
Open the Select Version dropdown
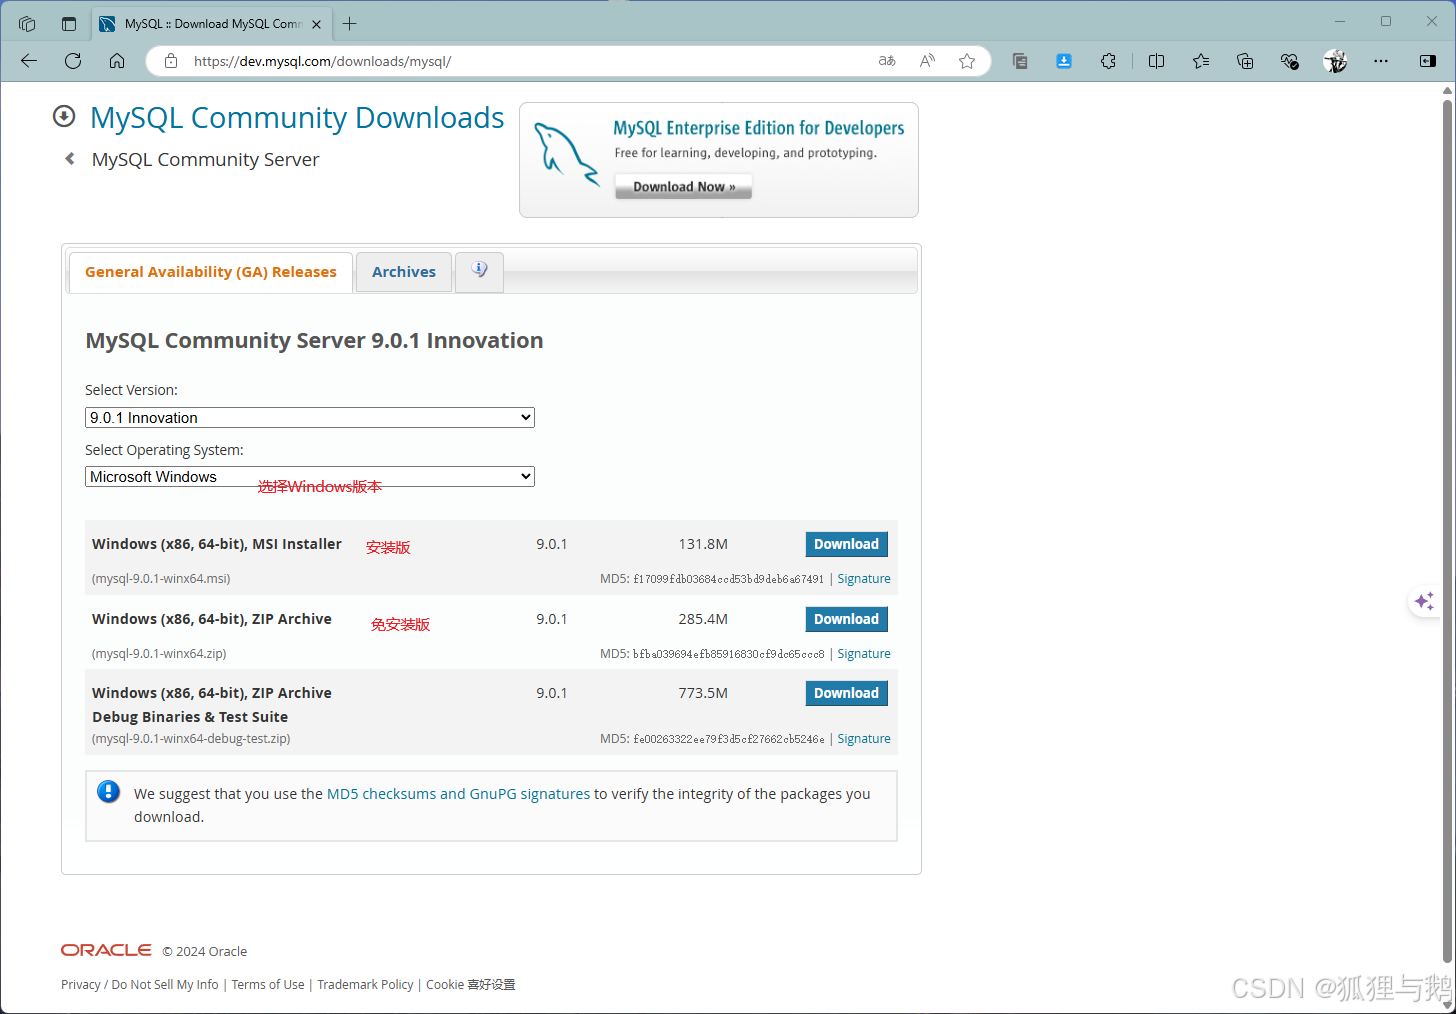pos(310,418)
